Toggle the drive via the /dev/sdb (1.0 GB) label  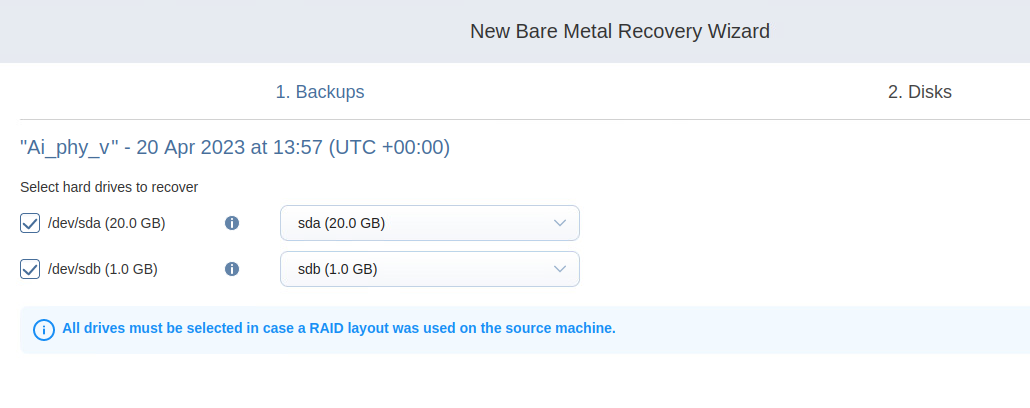pyautogui.click(x=102, y=269)
